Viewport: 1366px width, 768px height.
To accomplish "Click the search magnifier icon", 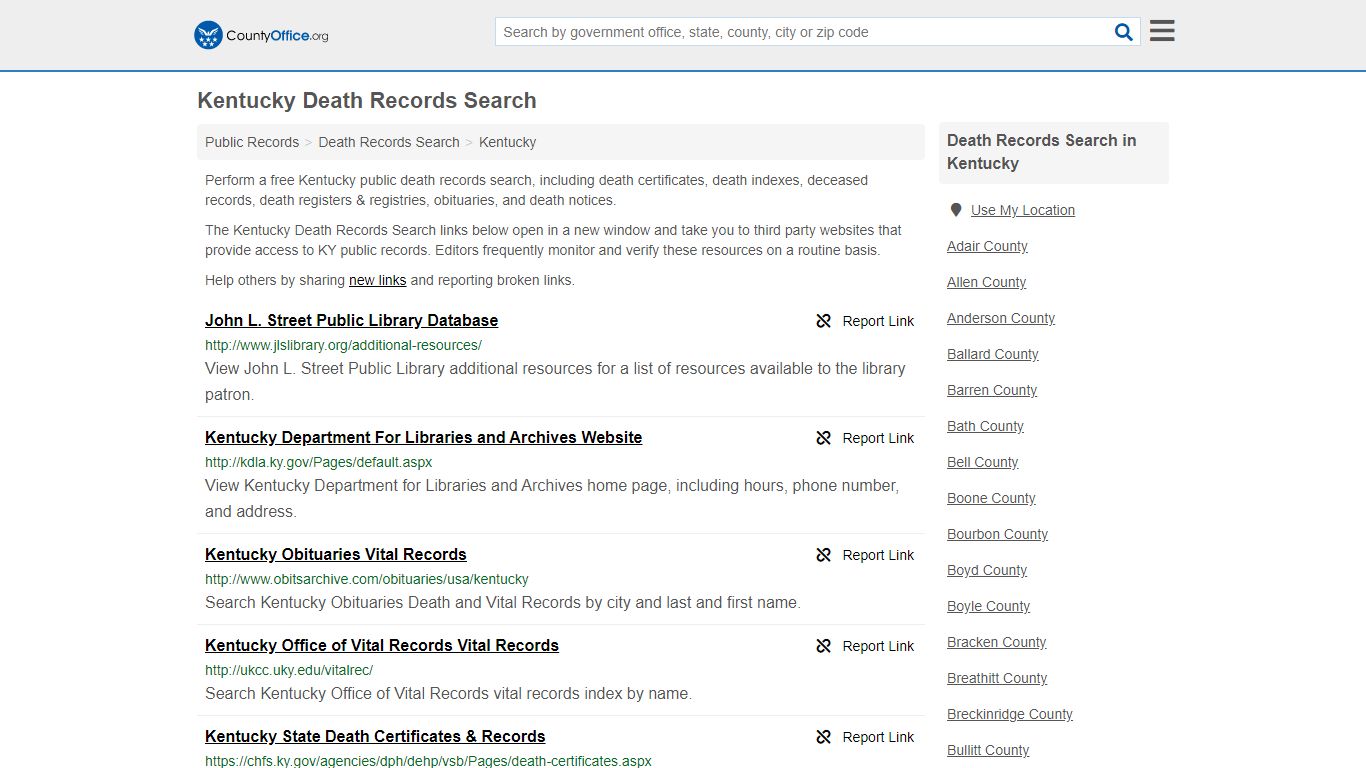I will point(1124,32).
